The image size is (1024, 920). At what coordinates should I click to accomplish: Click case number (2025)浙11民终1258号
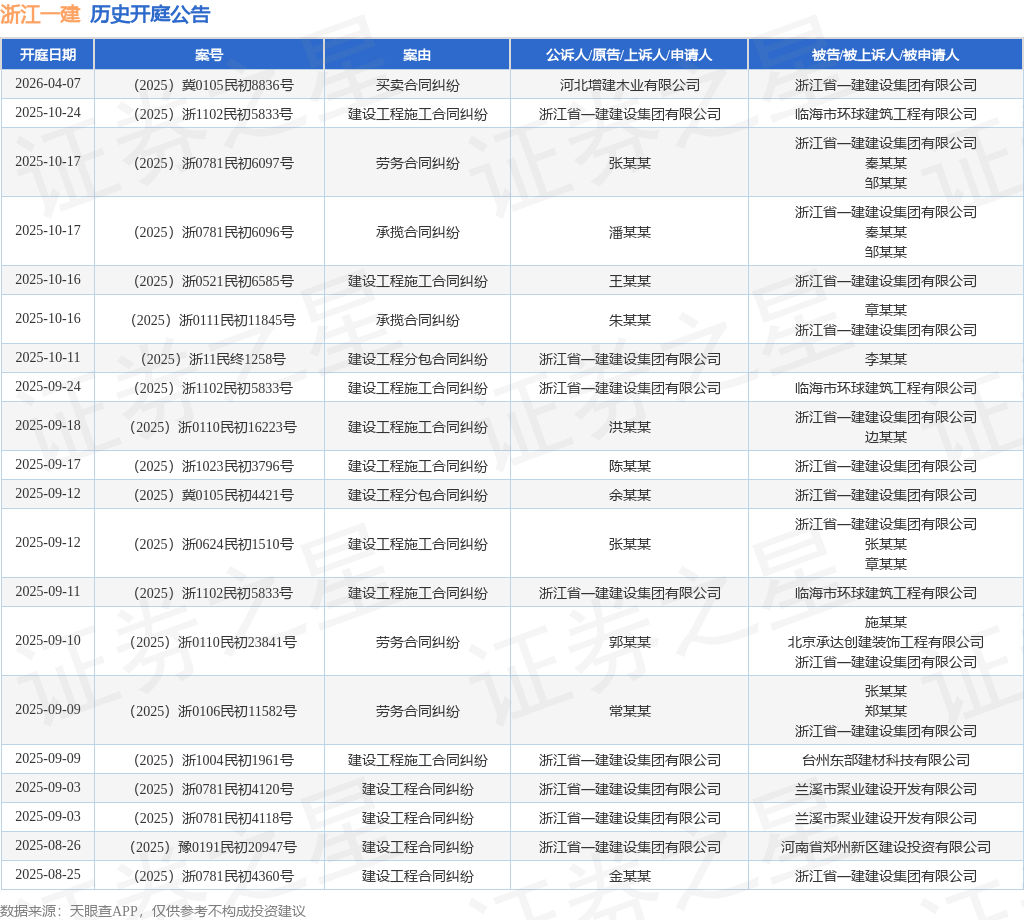click(213, 359)
